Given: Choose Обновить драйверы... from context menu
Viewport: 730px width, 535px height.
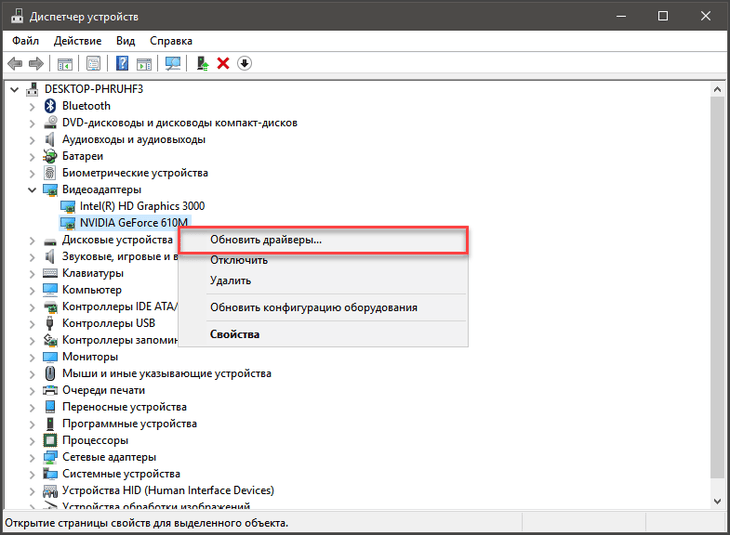Looking at the screenshot, I should pyautogui.click(x=323, y=240).
